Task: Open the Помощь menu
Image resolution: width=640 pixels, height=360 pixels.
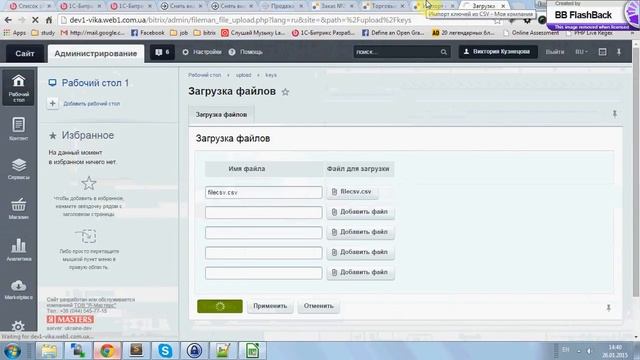Action: (246, 52)
